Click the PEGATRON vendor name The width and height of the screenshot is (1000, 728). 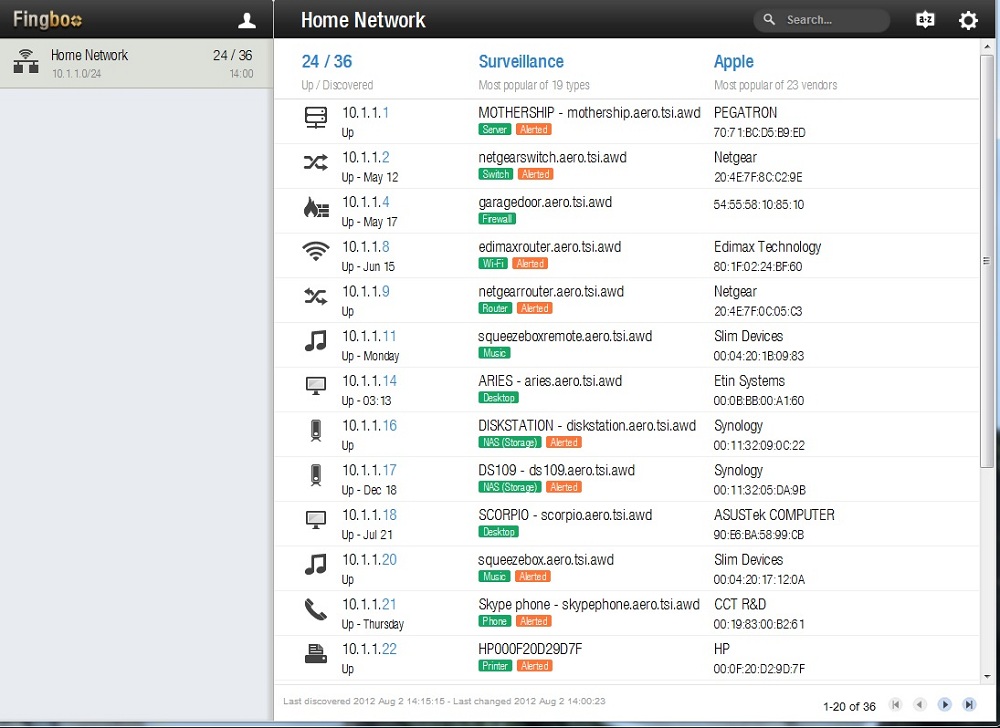(x=746, y=113)
